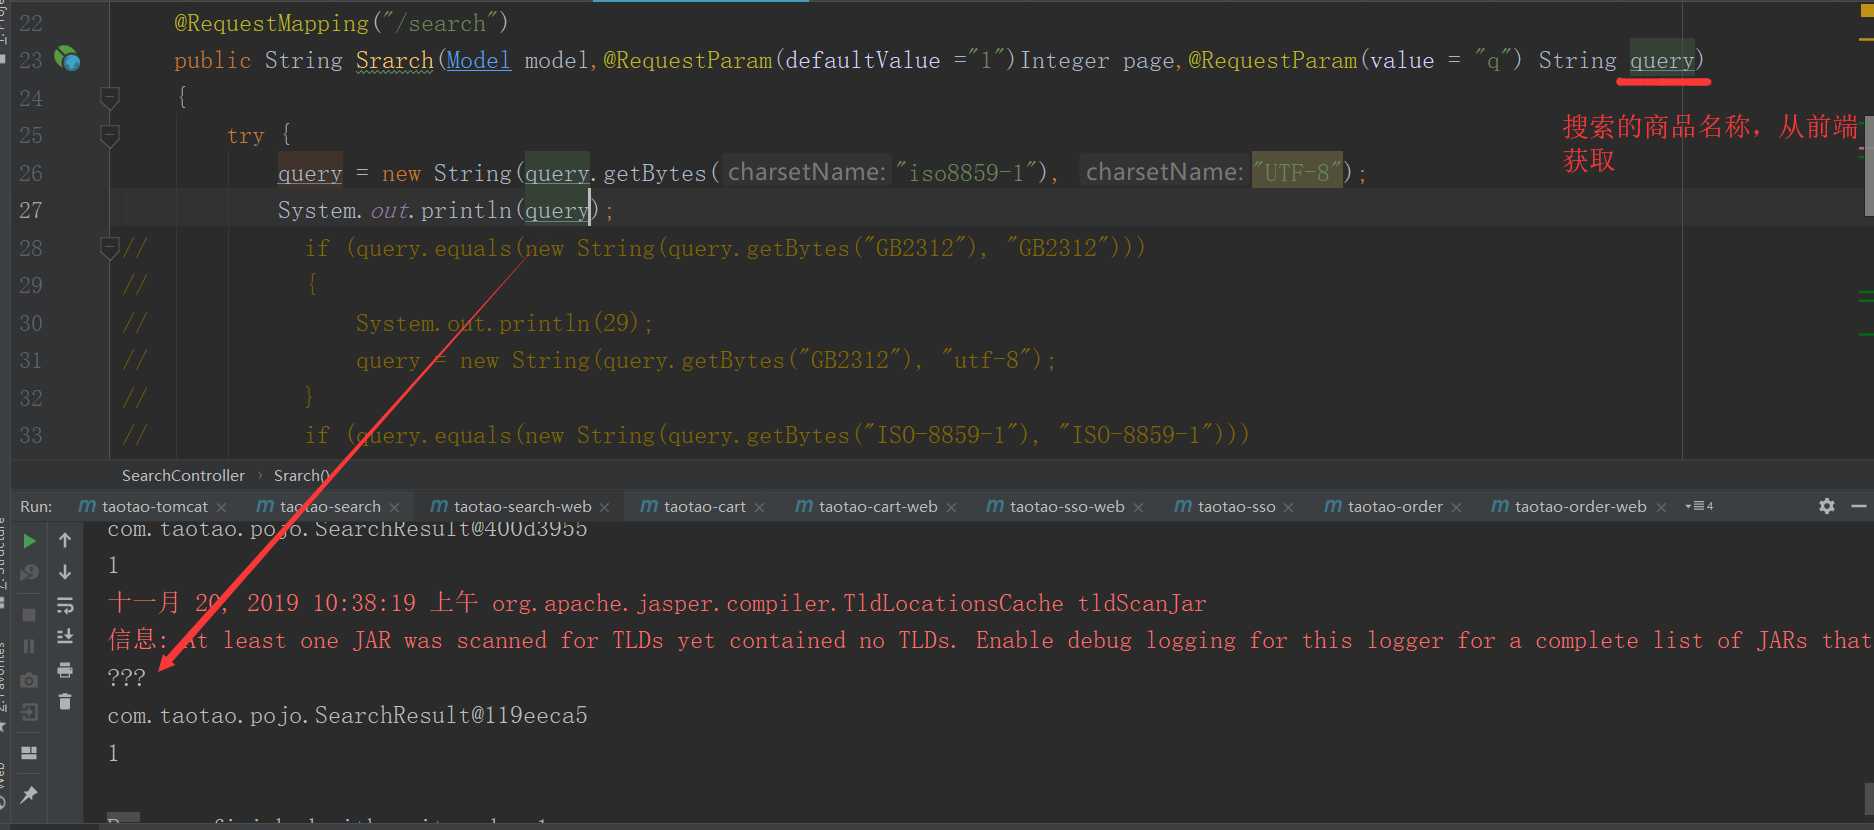Click the camera dump threads icon
The image size is (1874, 830).
click(x=29, y=680)
